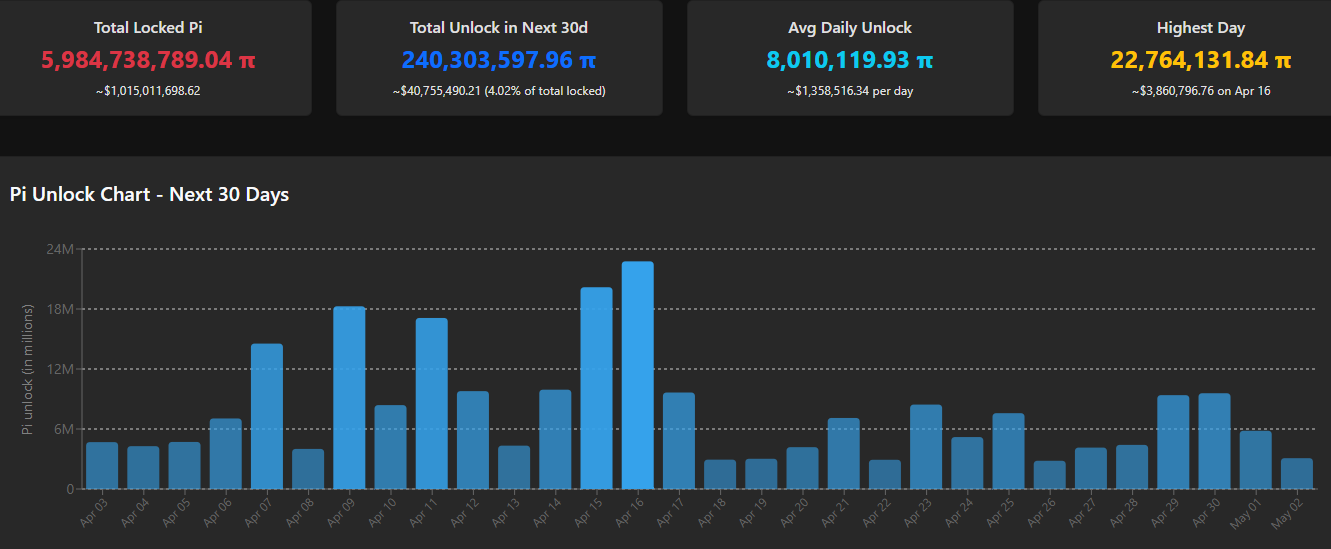This screenshot has height=549, width=1331.
Task: Select the Apr 11 unlock bar
Action: [432, 403]
